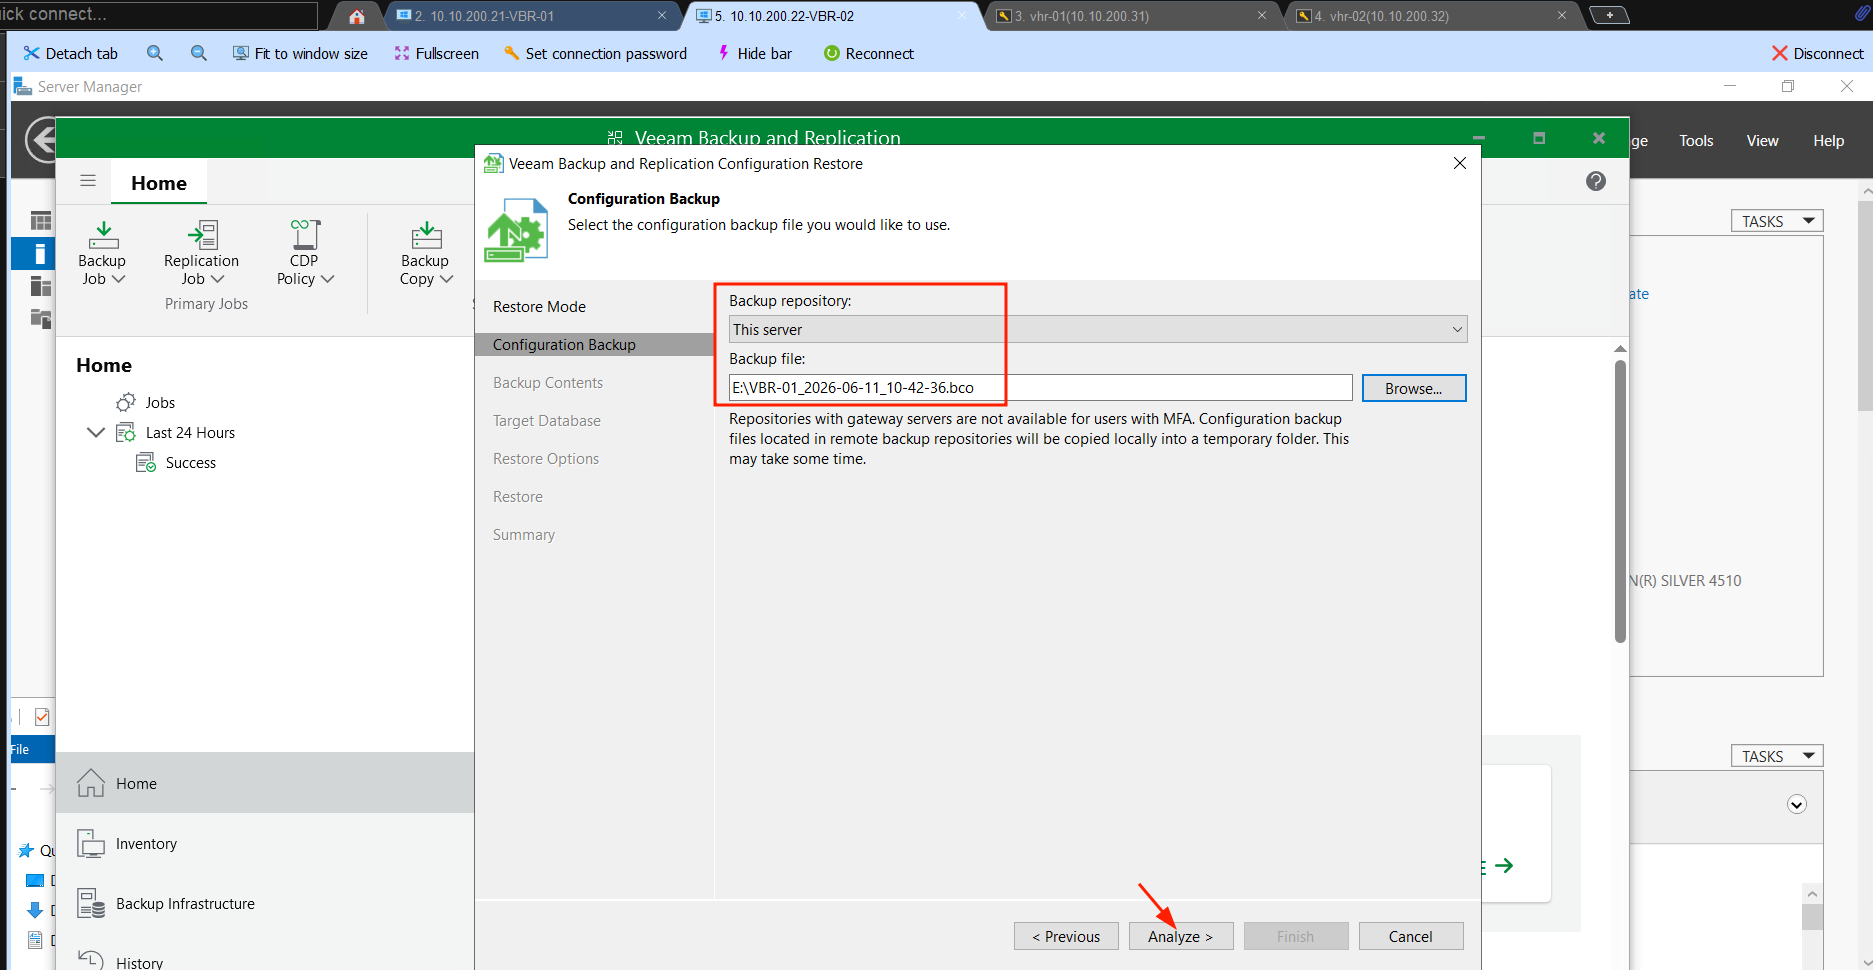Expand the CDP Policy dropdown arrow
The height and width of the screenshot is (970, 1873).
pyautogui.click(x=327, y=279)
